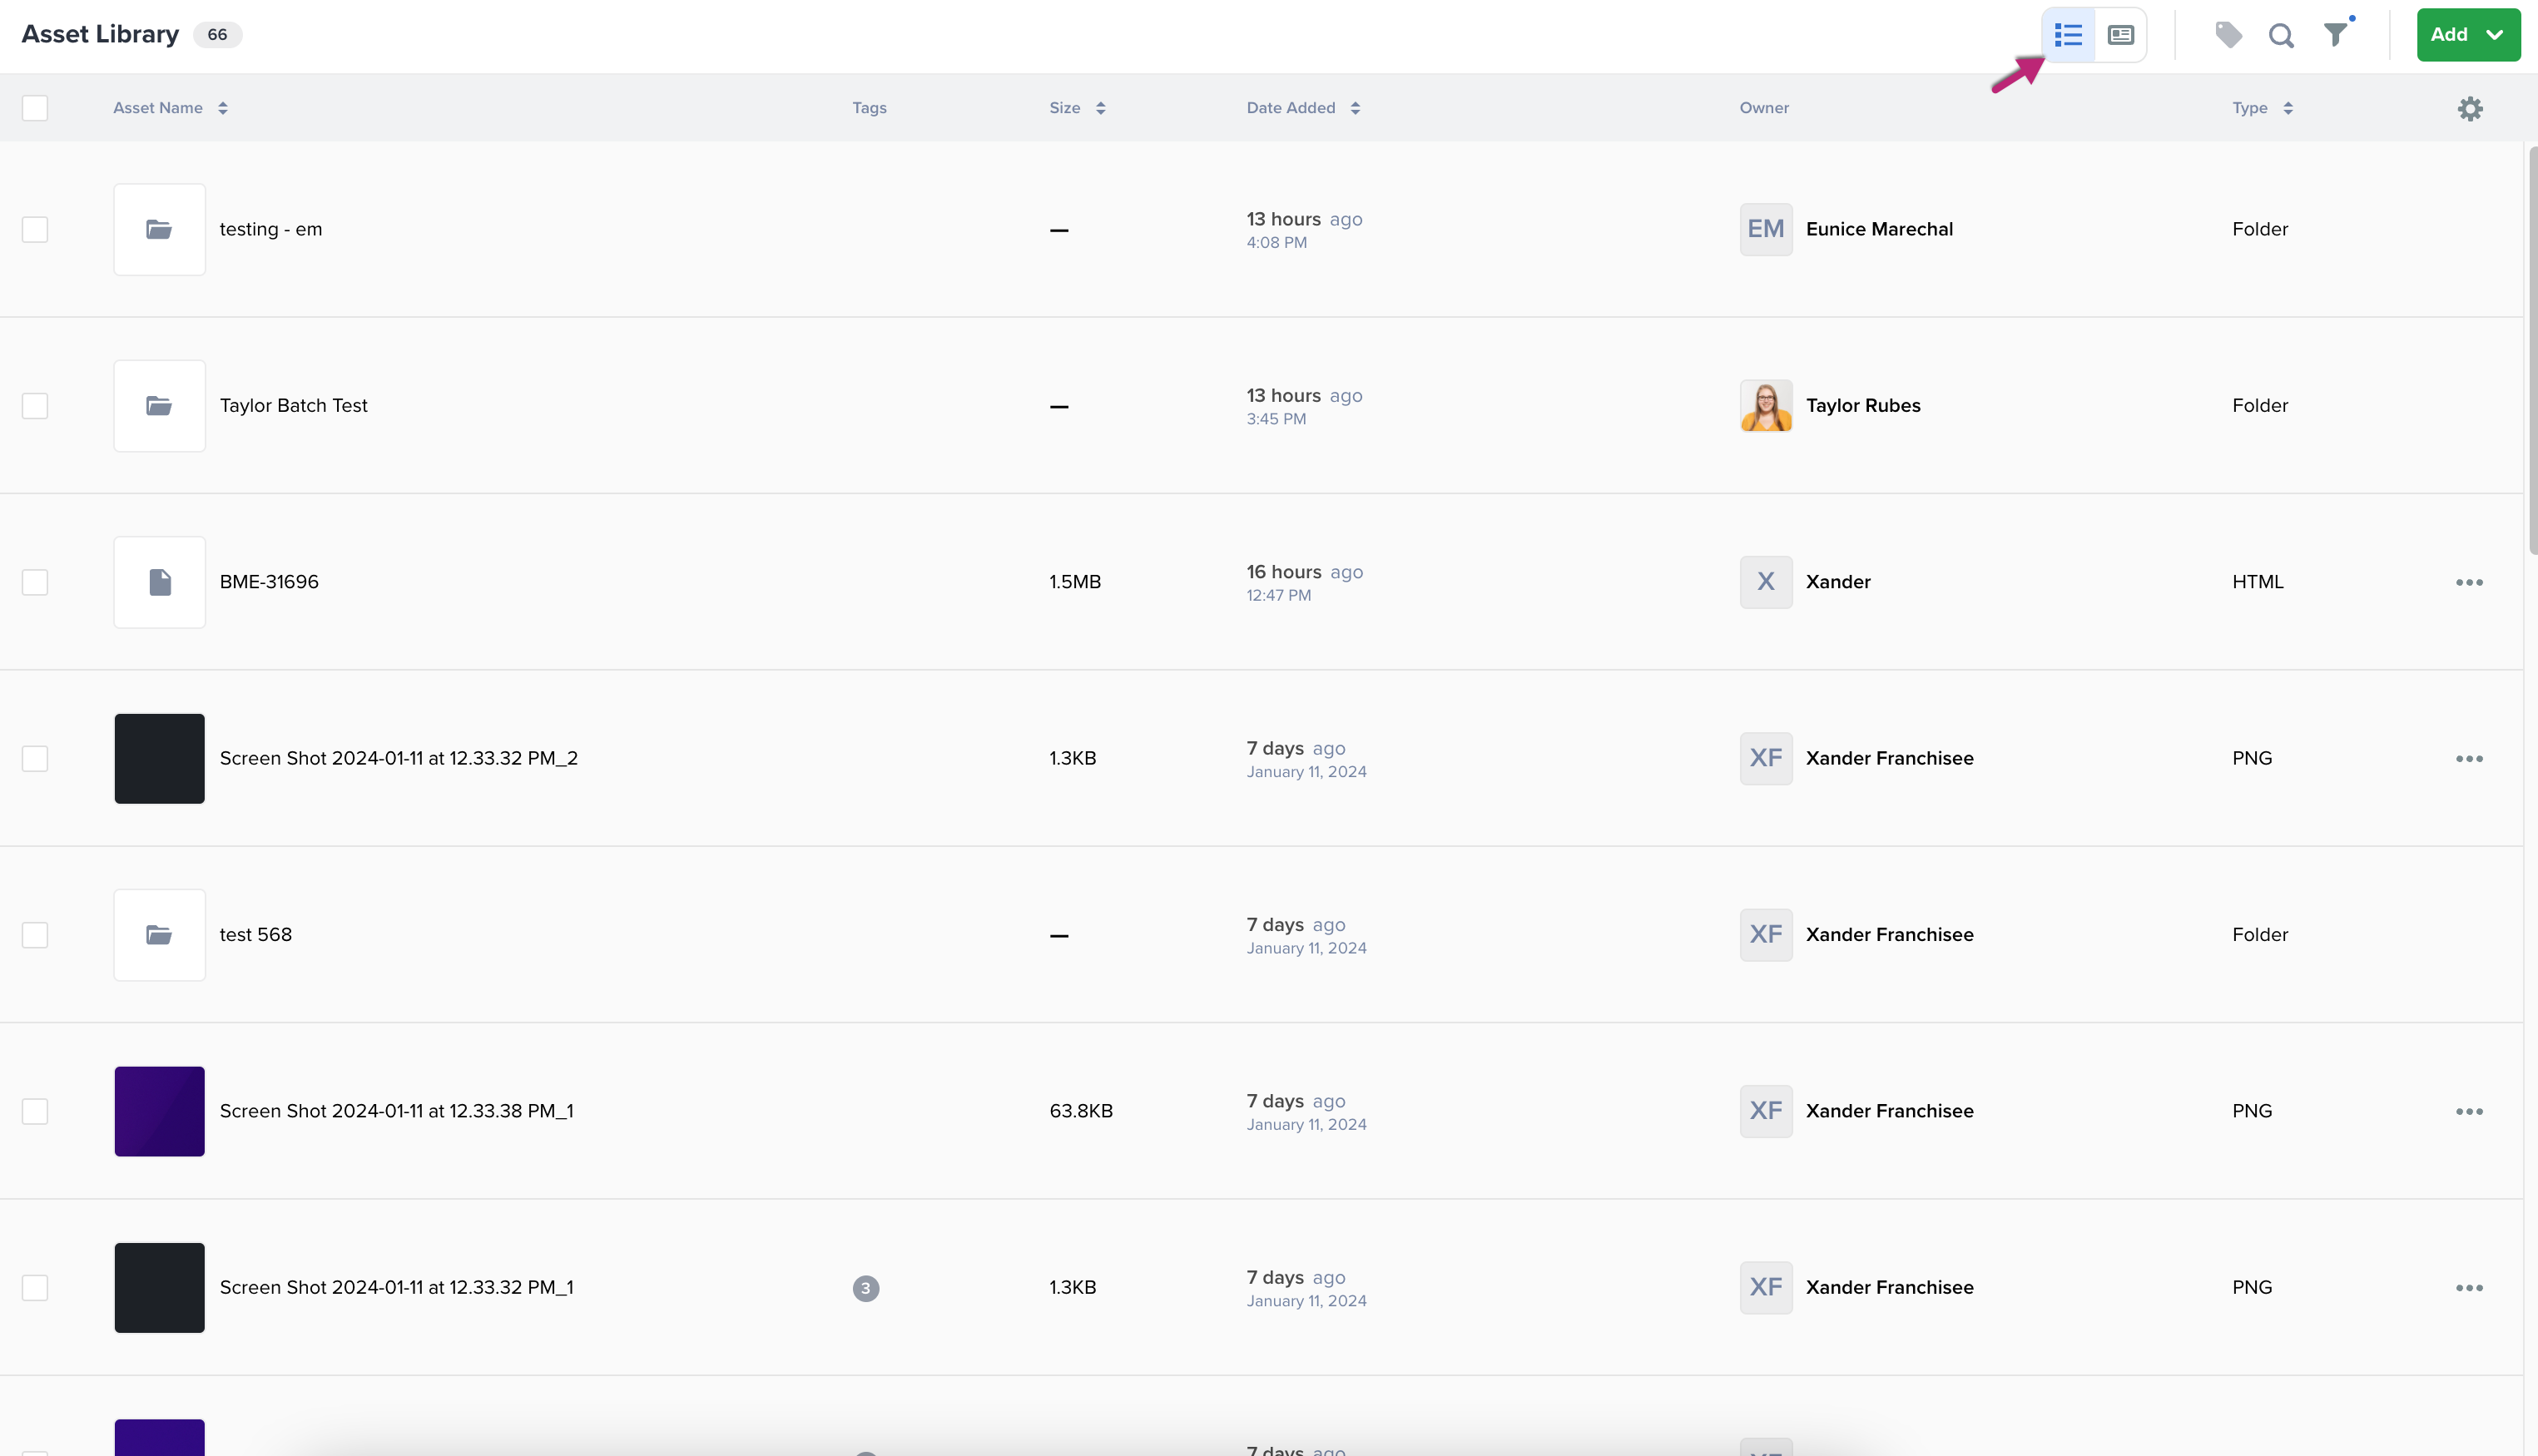
Task: Open the filter funnel icon
Action: coord(2336,35)
